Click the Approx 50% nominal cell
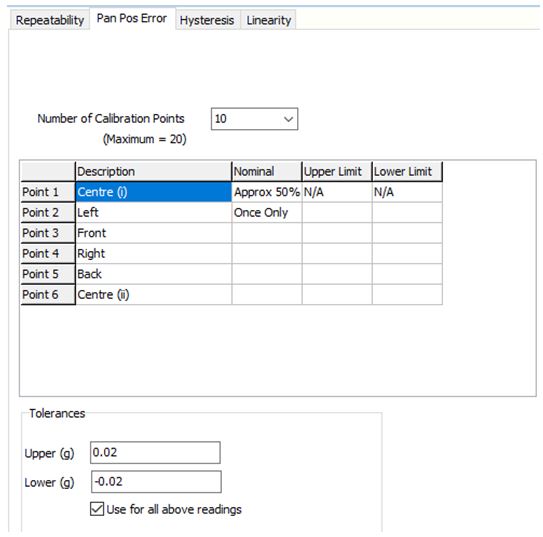543x537 pixels. pos(267,192)
